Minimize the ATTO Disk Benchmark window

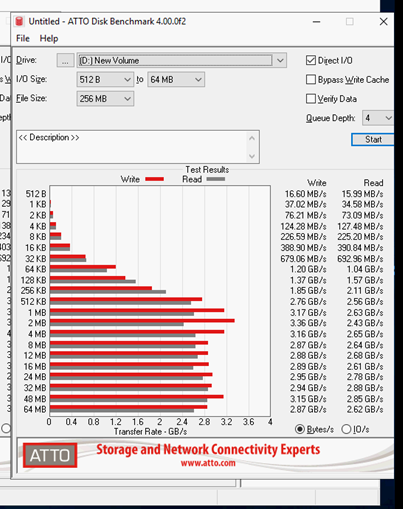pos(317,22)
